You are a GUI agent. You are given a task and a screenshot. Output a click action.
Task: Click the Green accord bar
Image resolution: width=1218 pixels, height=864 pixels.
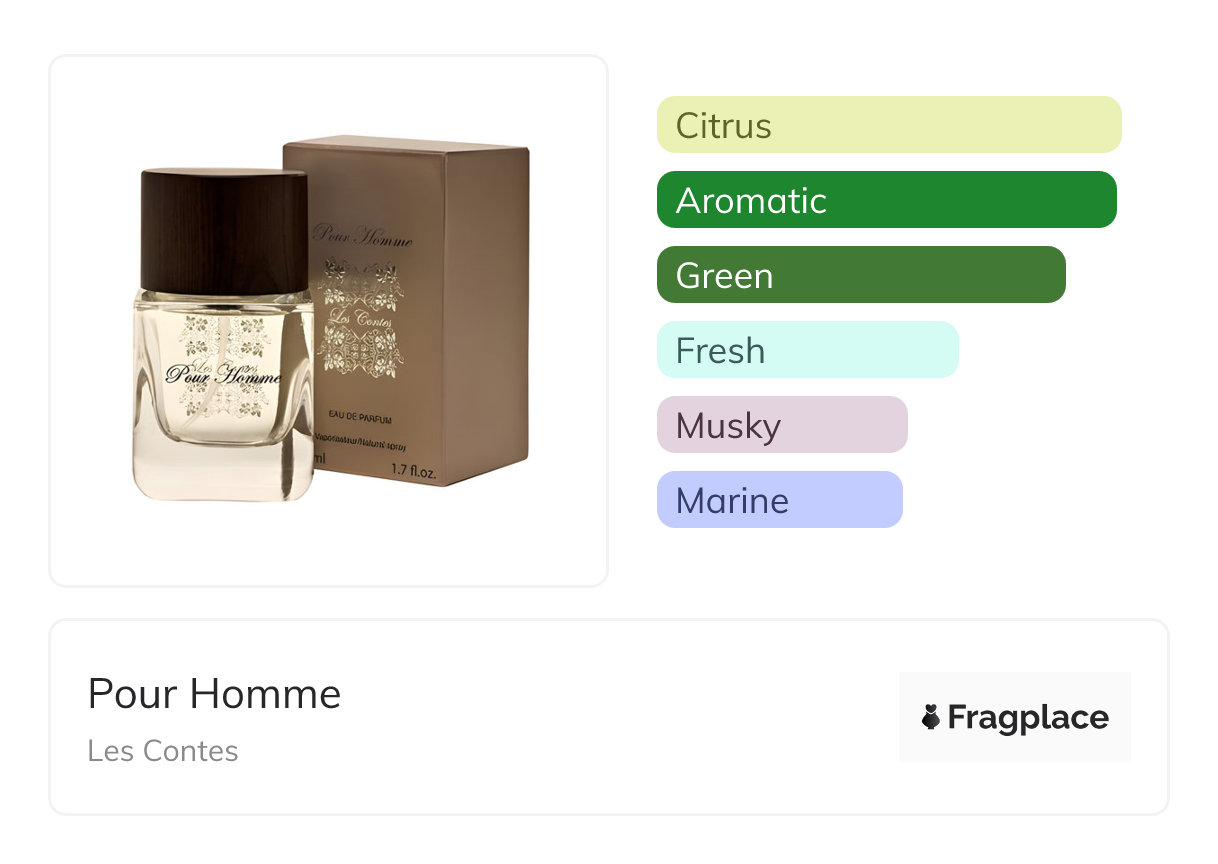click(x=861, y=275)
